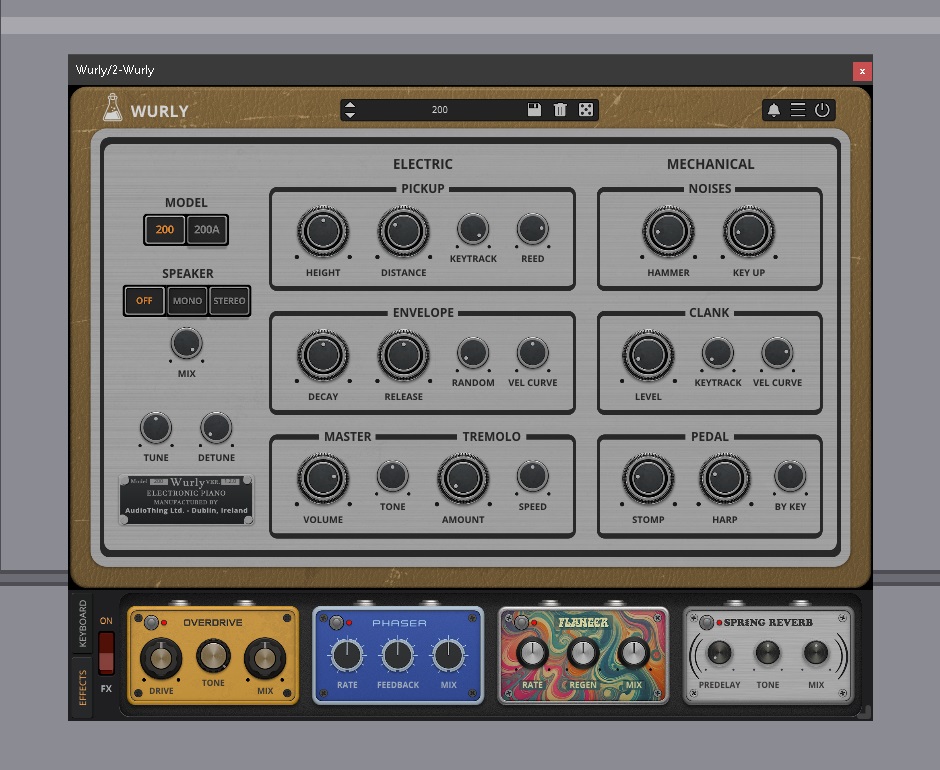Viewport: 940px width, 770px height.
Task: Toggle Flanger pedal footswitch
Action: [522, 622]
